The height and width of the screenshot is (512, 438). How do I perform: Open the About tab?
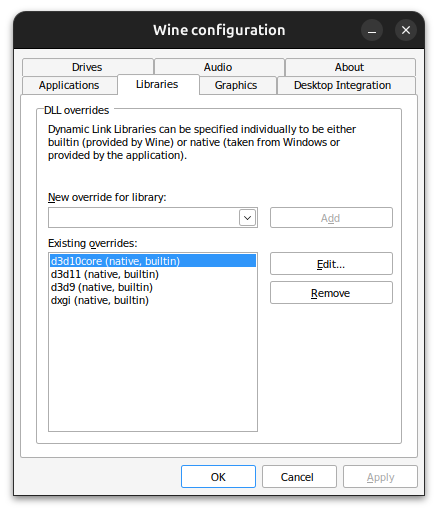click(x=350, y=67)
